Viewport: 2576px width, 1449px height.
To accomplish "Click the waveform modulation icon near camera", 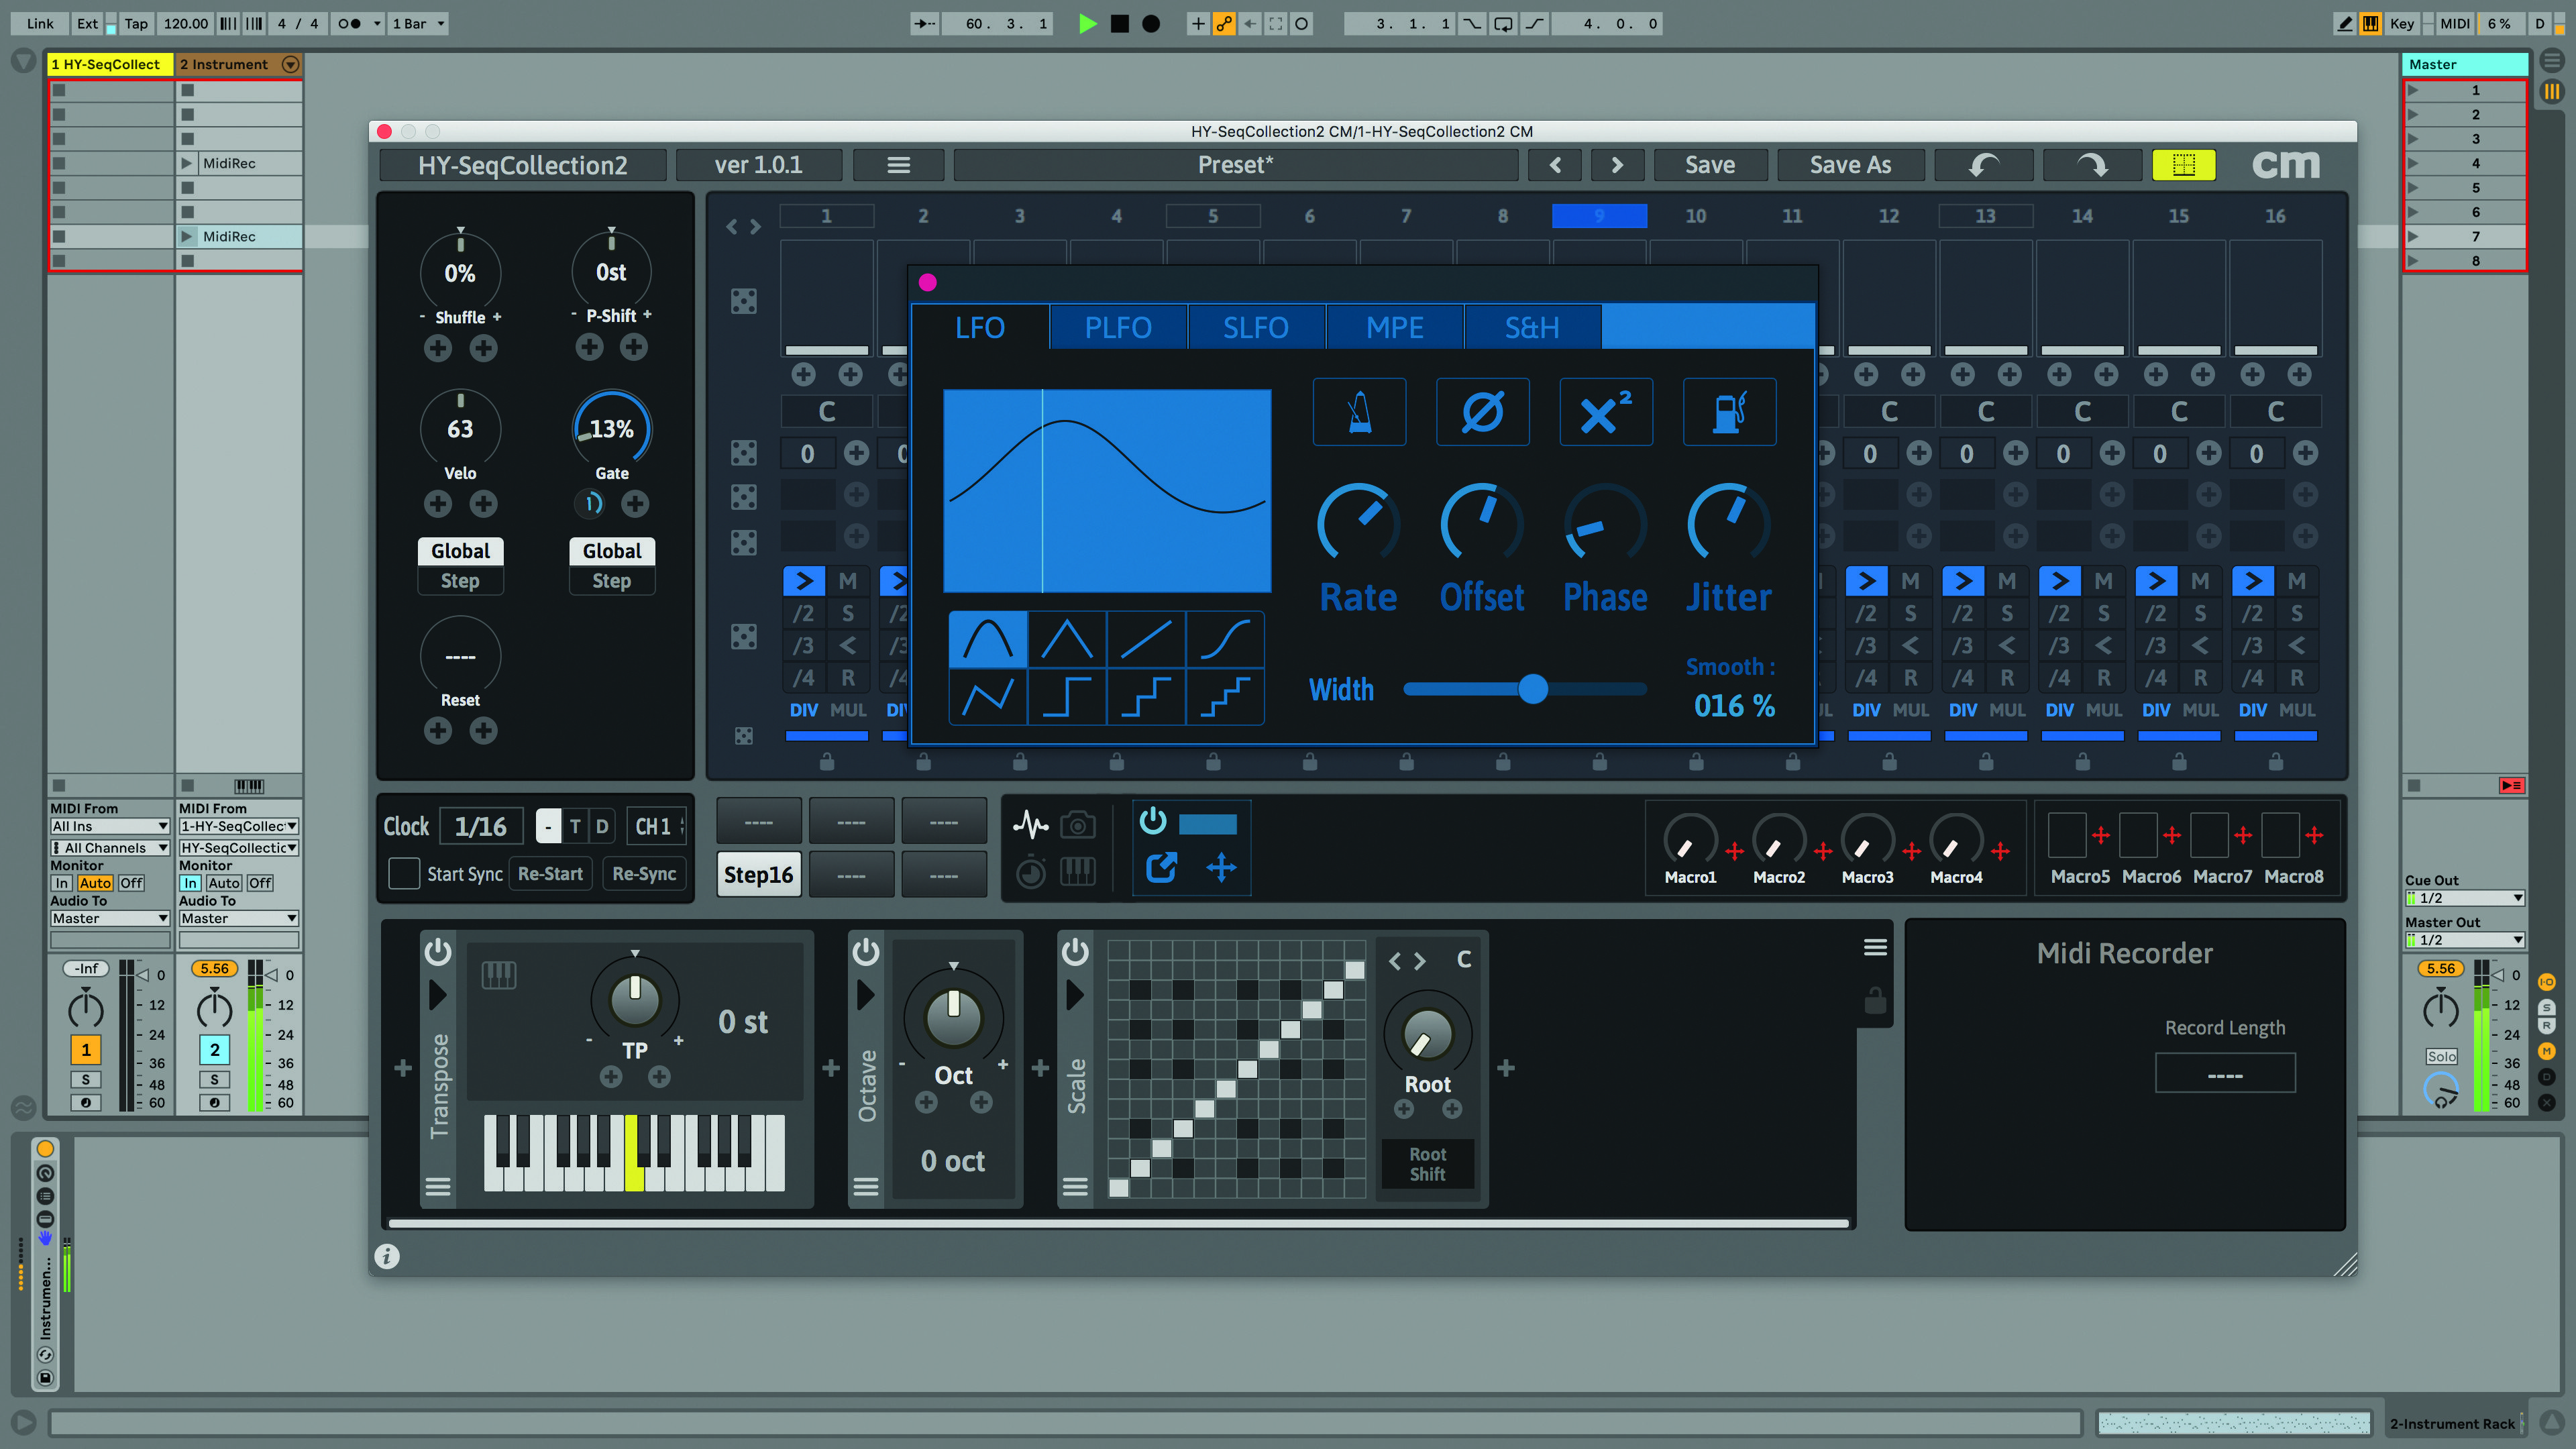I will point(1030,825).
